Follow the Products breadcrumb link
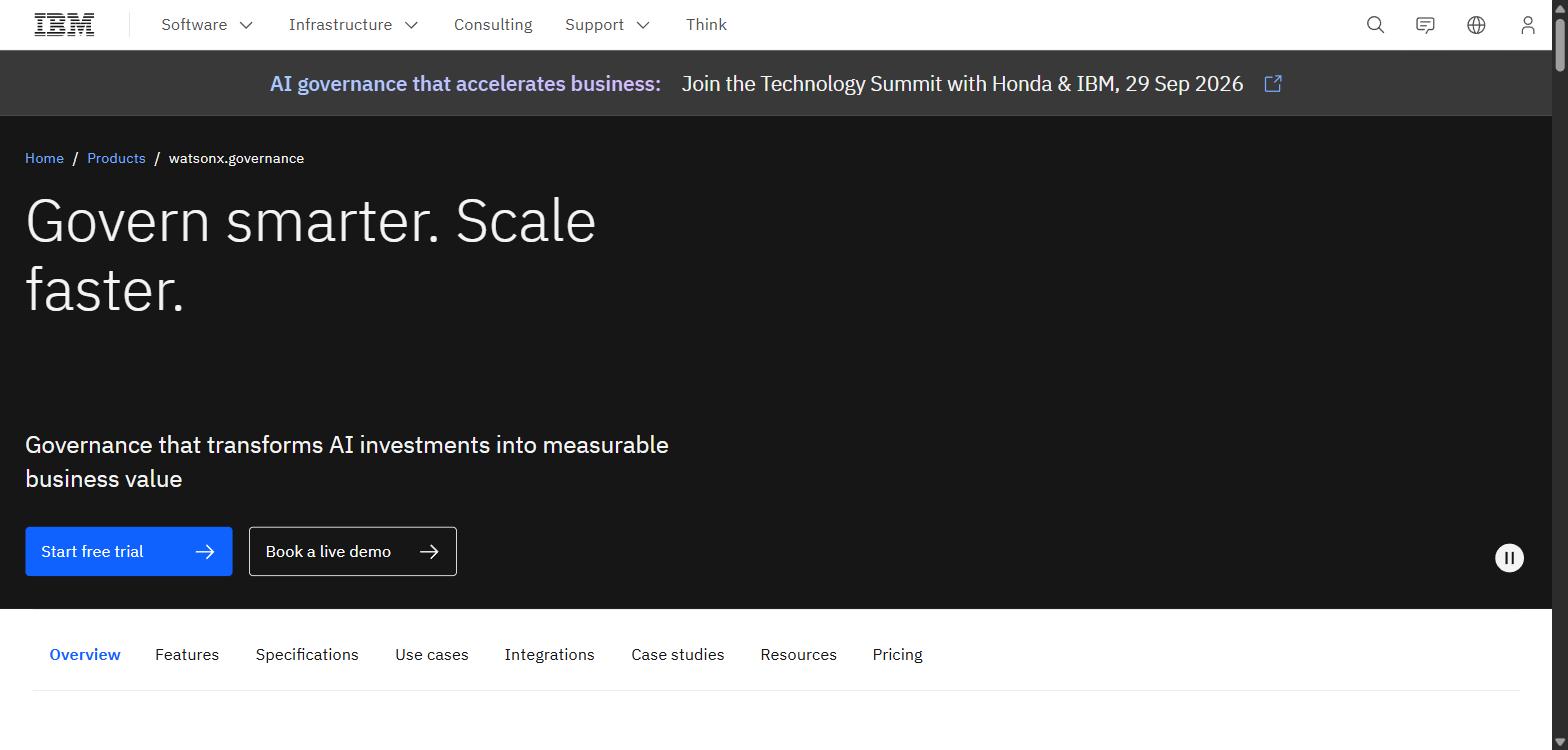This screenshot has width=1568, height=750. tap(116, 158)
